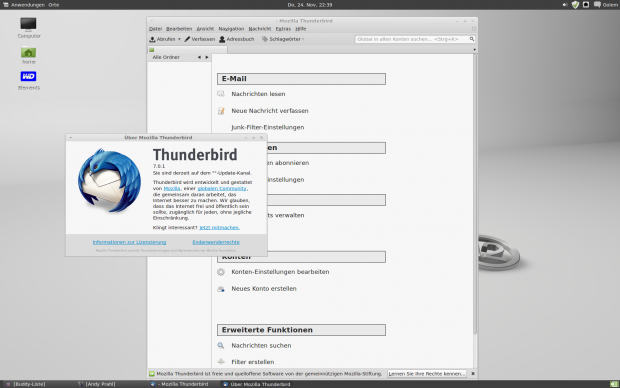Click the Golem user name in top panel
This screenshot has width=620, height=388.
(610, 5)
